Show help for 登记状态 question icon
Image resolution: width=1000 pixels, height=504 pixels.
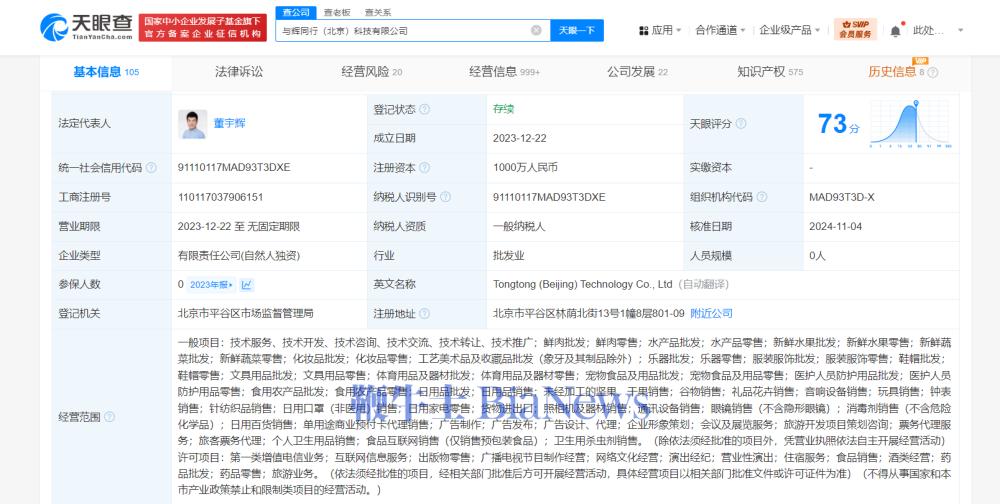pos(424,109)
